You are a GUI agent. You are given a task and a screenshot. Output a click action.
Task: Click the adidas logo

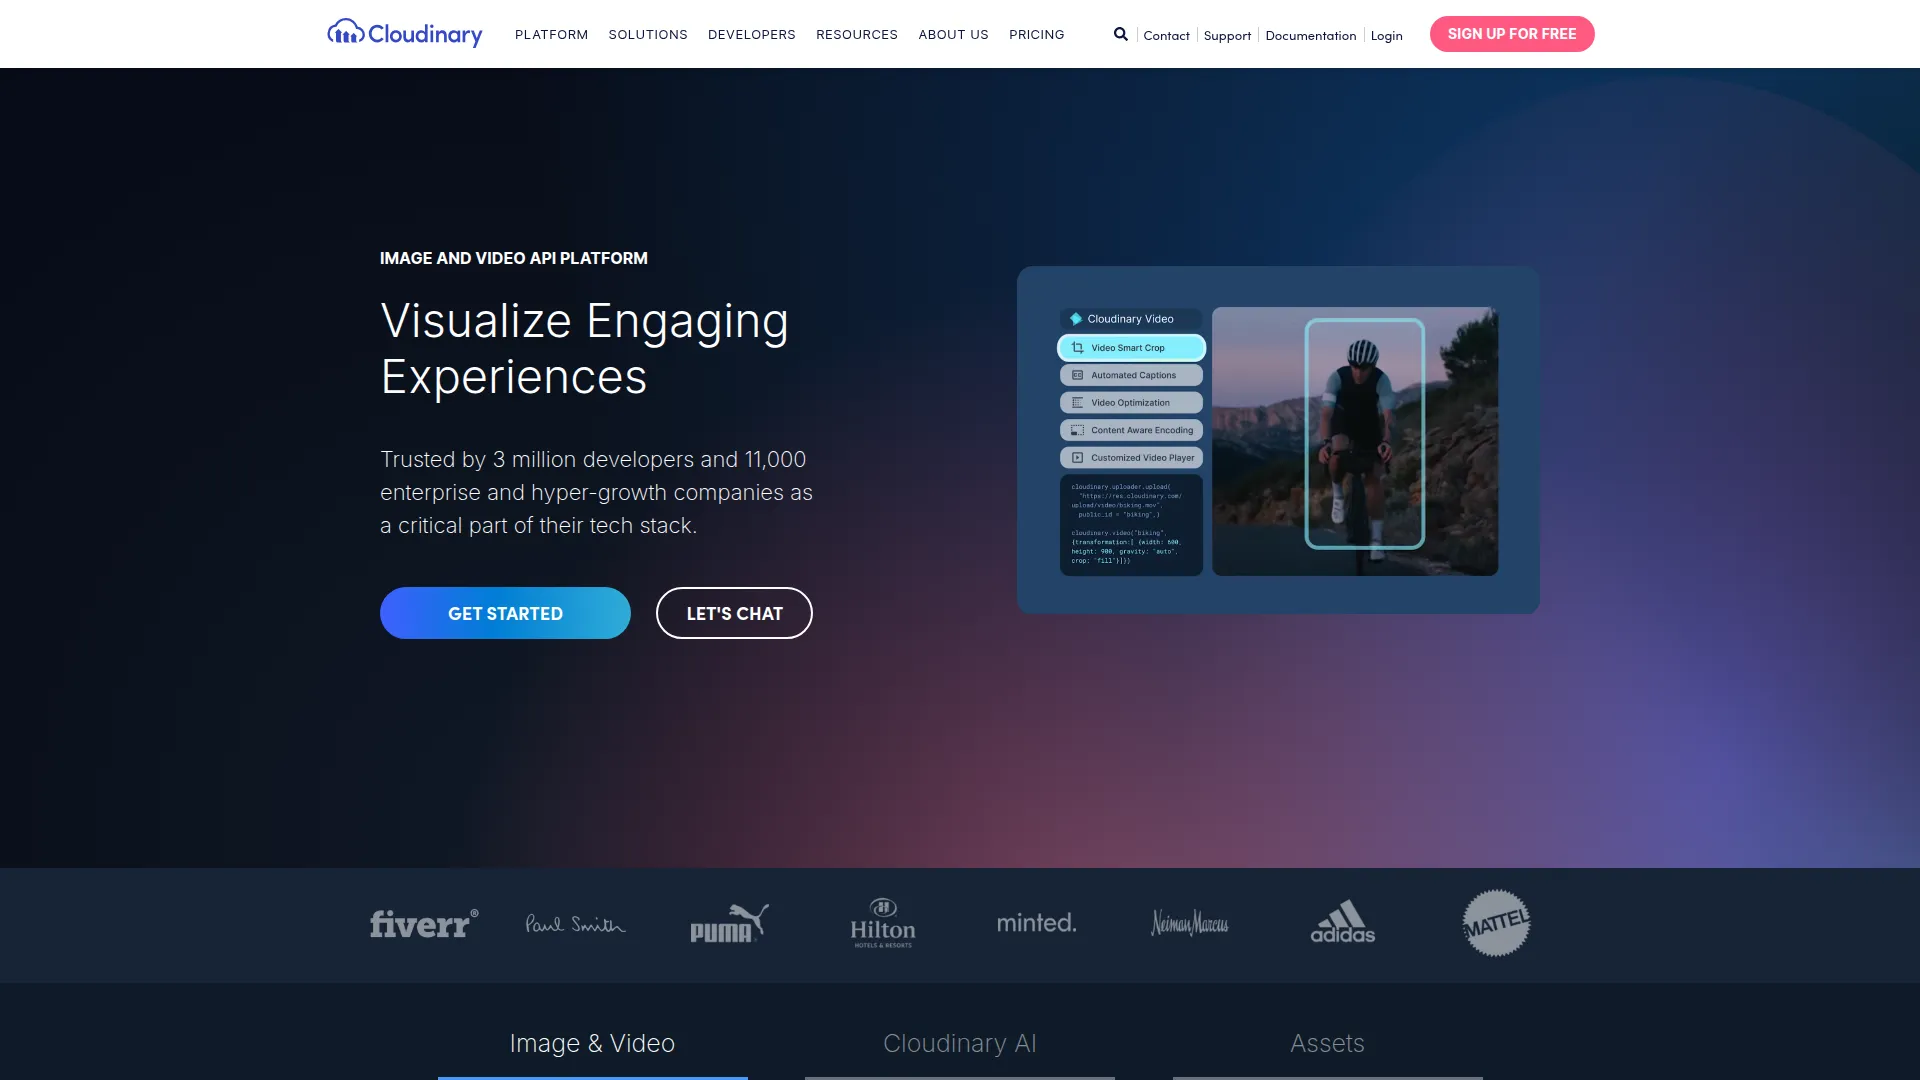[1343, 922]
